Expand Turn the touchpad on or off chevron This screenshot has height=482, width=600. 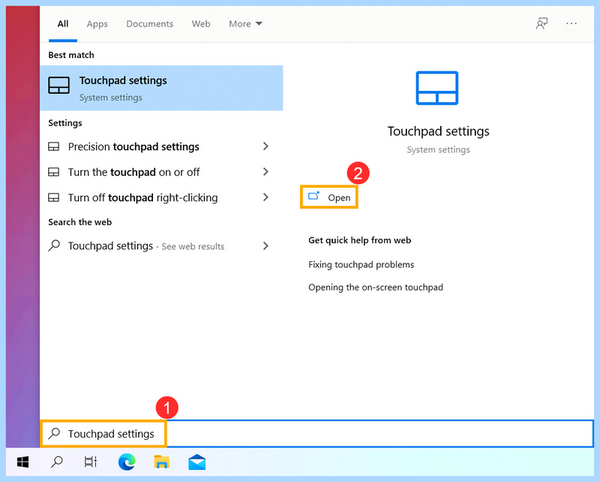pos(266,172)
